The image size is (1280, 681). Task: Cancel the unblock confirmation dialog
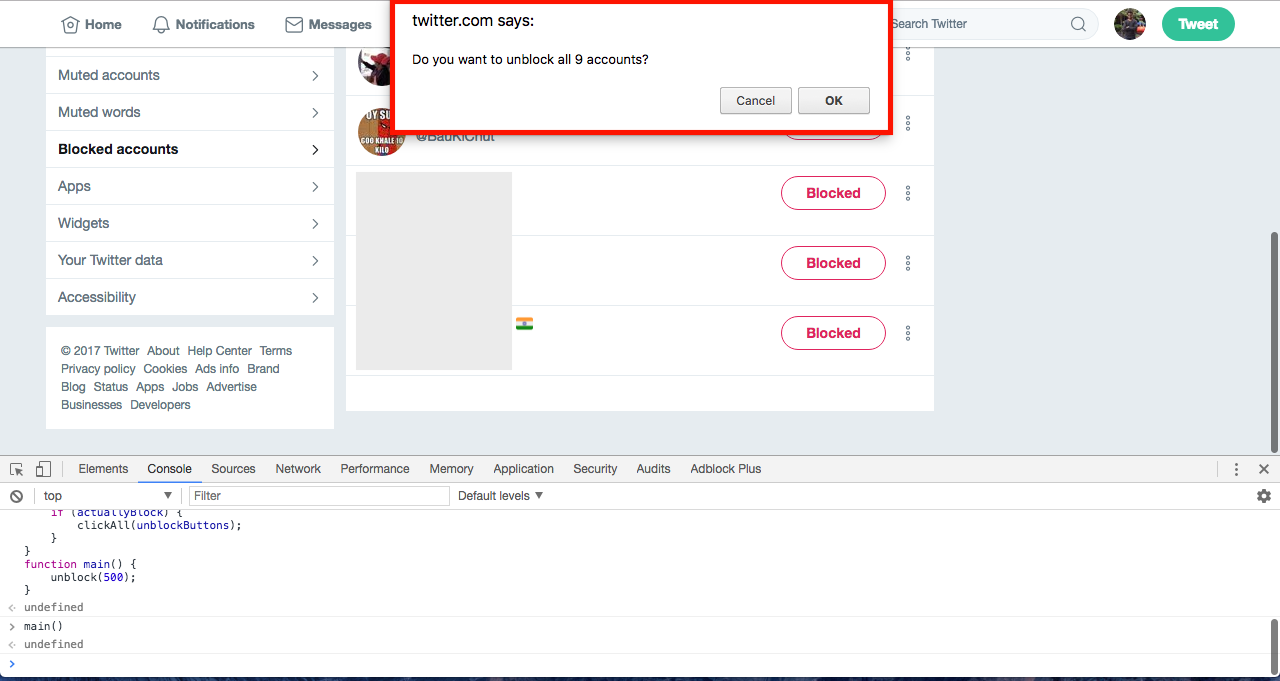tap(756, 100)
